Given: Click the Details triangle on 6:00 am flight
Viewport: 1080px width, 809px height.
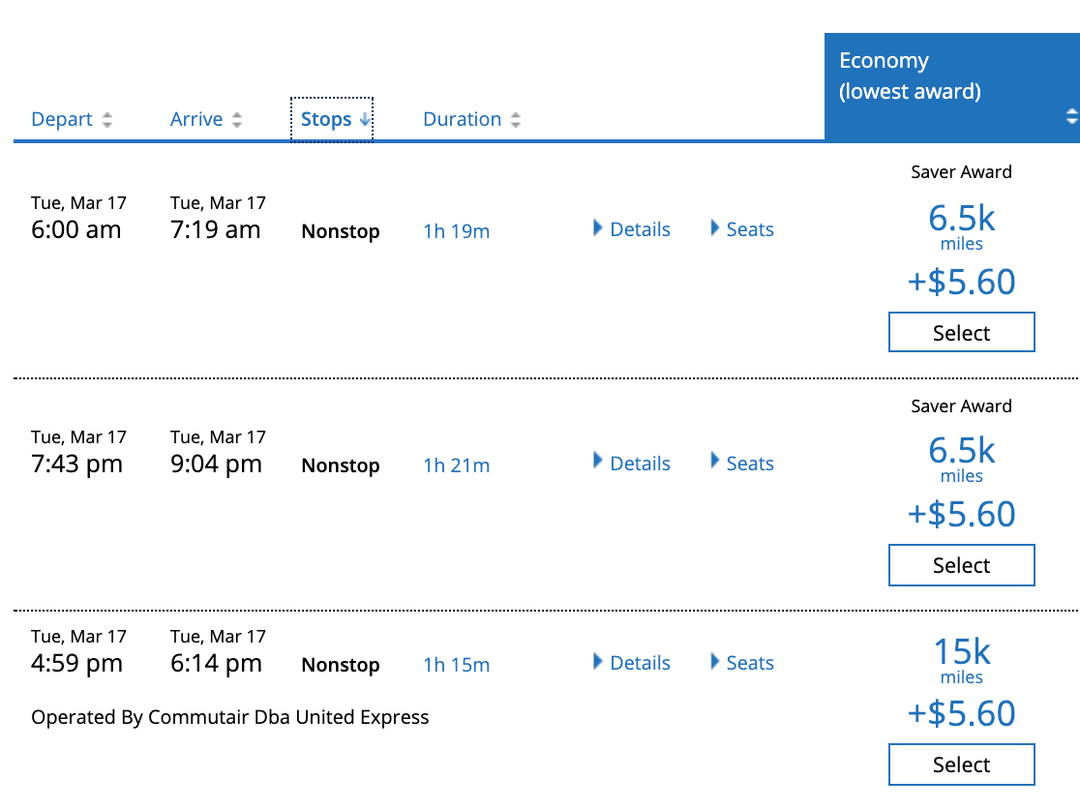Looking at the screenshot, I should coord(598,228).
